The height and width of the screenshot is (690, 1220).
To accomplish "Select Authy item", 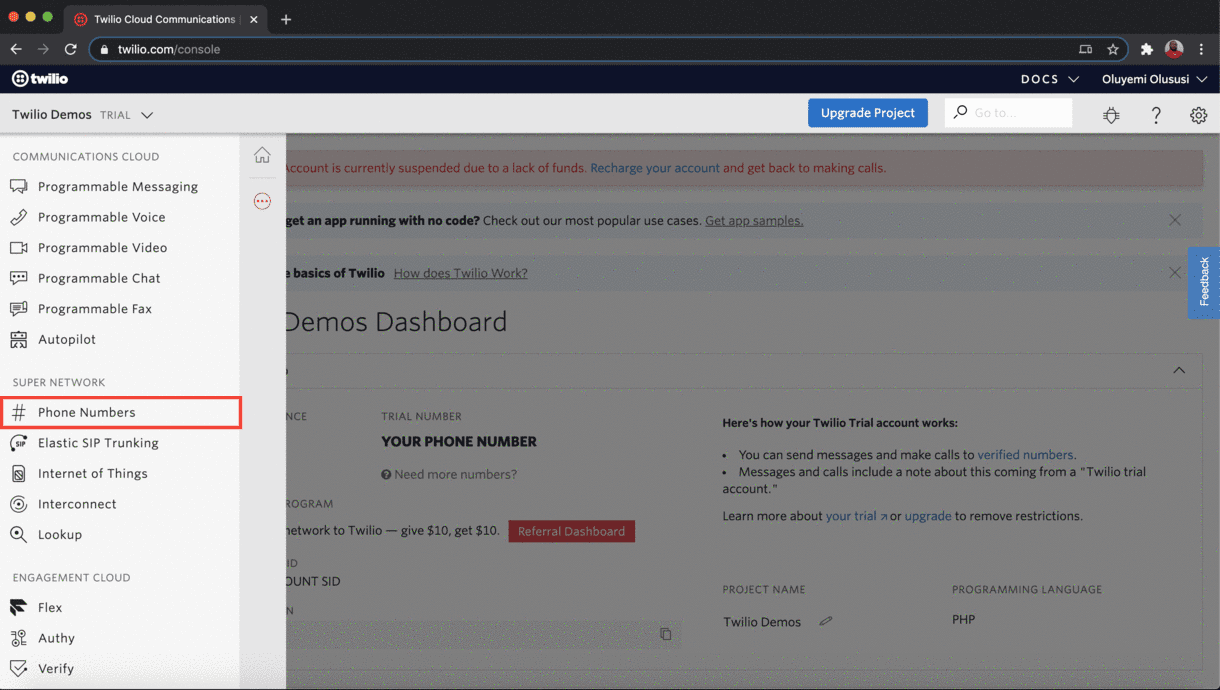I will [x=56, y=638].
